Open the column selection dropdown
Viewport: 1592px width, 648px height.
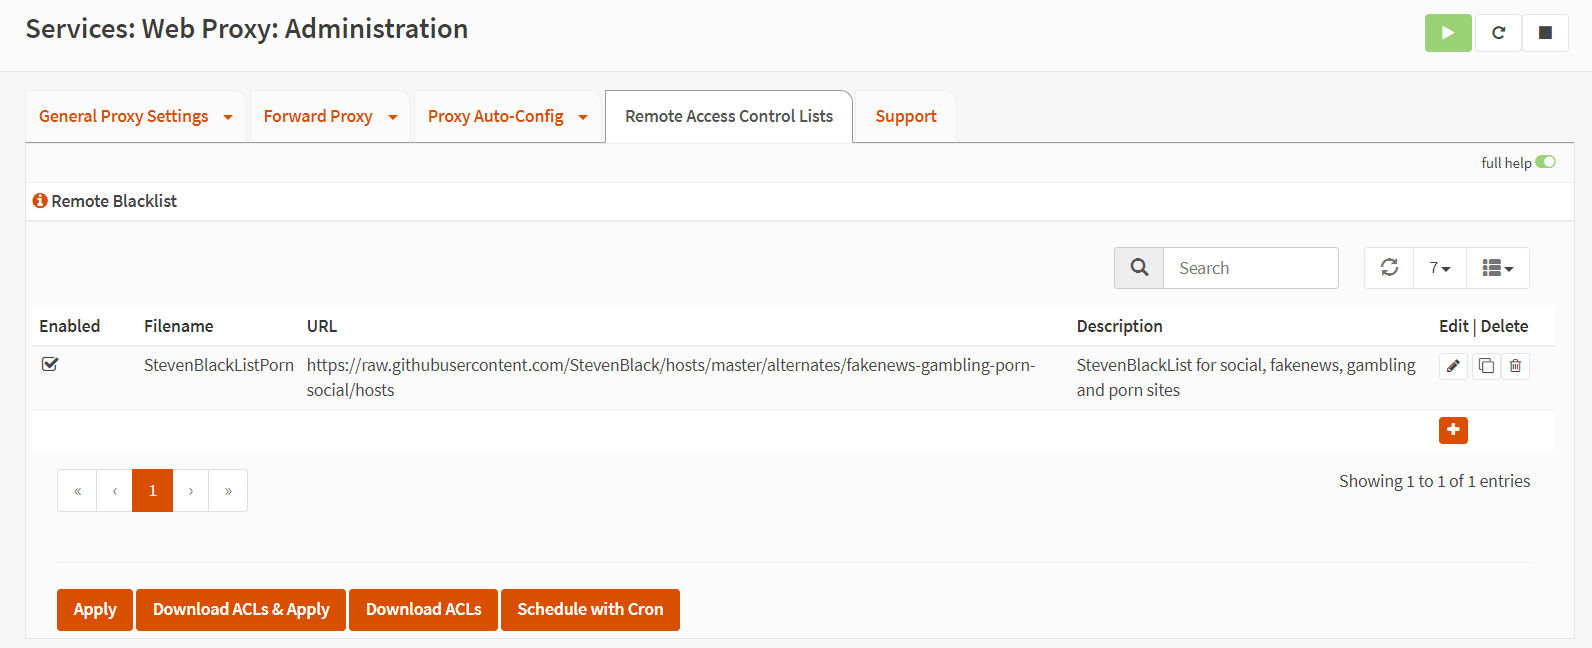click(1497, 268)
